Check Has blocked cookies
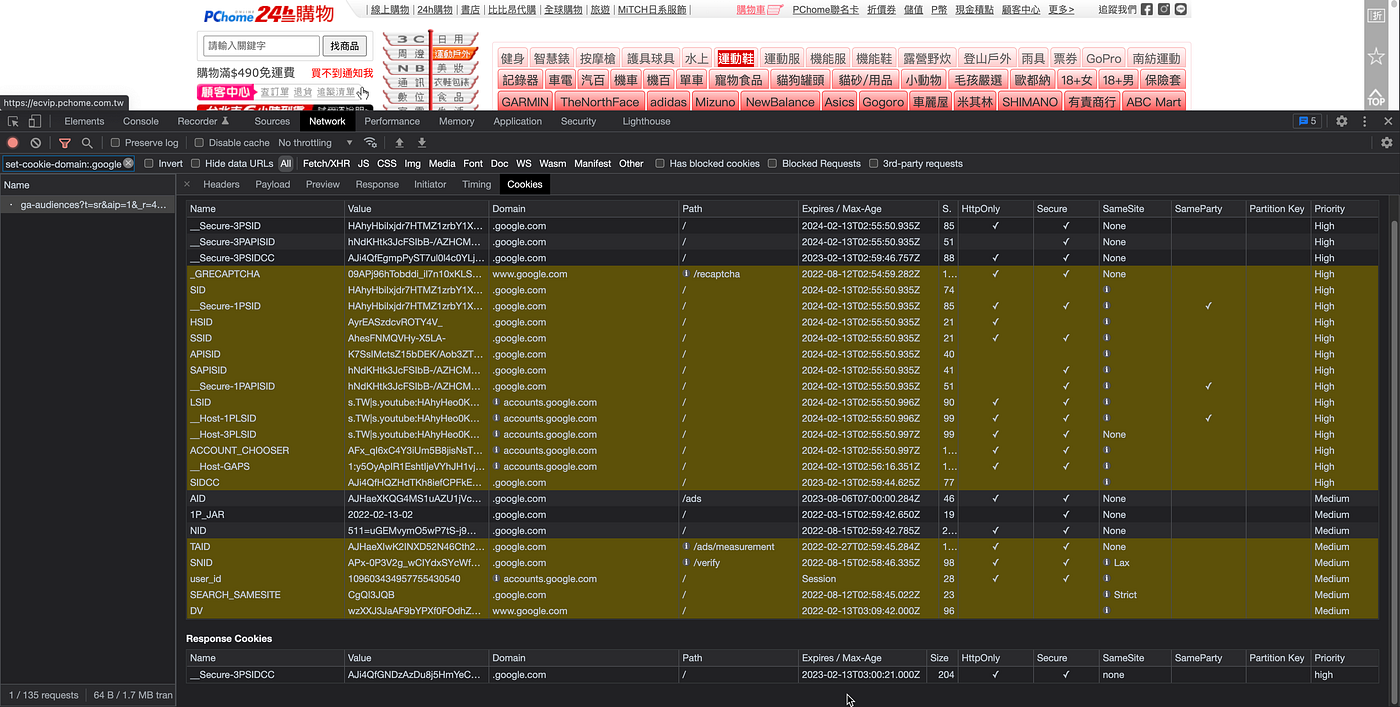 point(660,163)
